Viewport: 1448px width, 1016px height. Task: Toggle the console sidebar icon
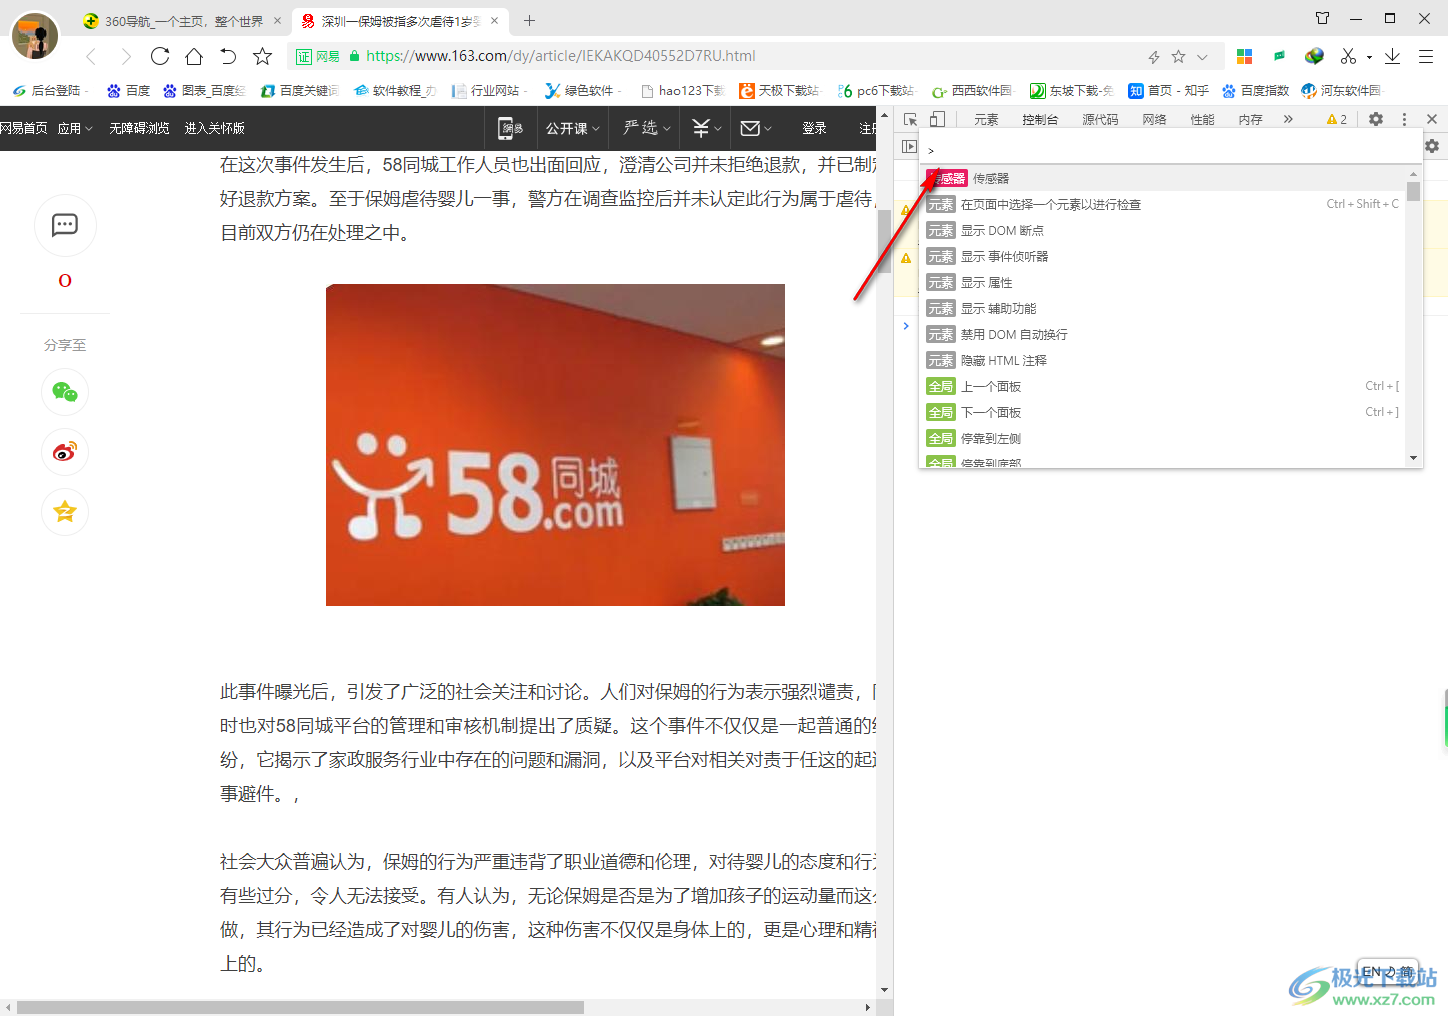point(909,146)
